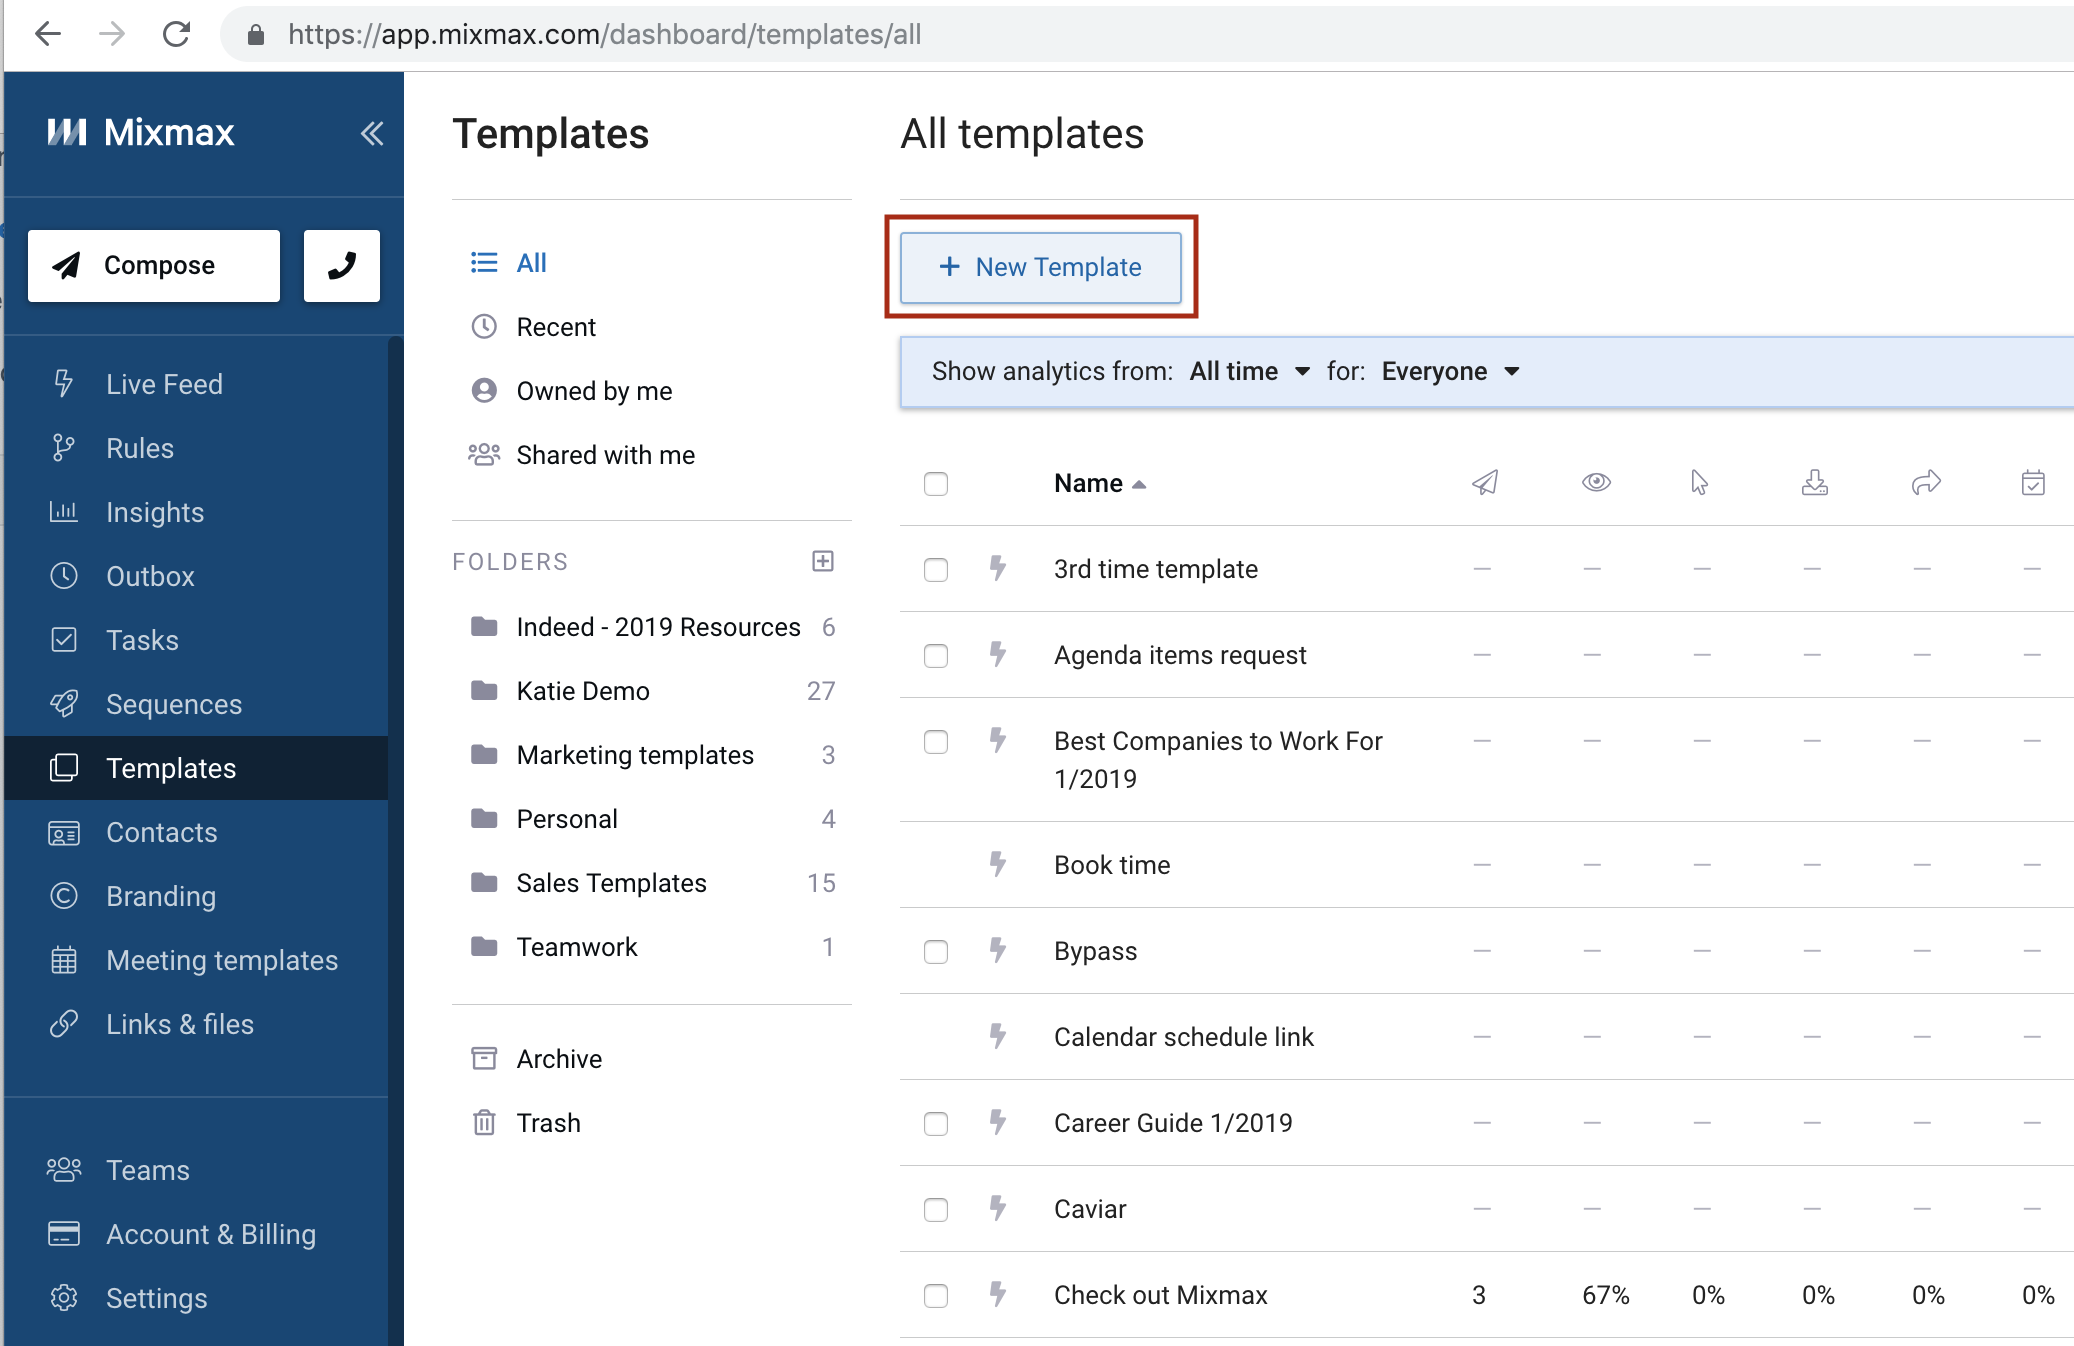Open Tasks in sidebar

(x=142, y=640)
